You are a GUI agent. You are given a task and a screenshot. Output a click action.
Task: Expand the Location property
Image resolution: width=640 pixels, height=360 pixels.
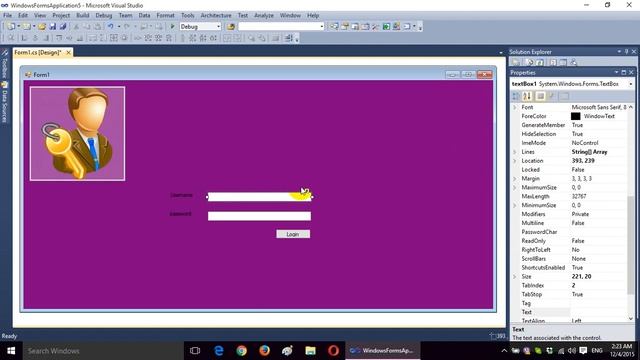click(x=515, y=161)
